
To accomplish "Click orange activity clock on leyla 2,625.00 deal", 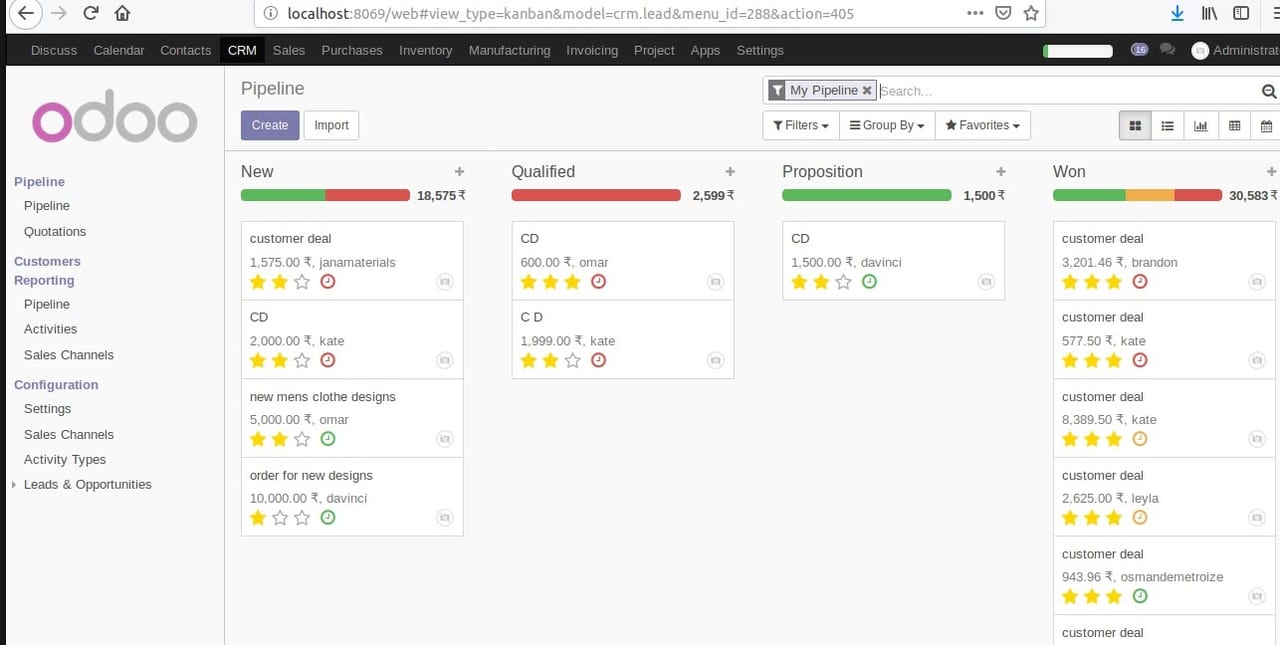I will point(1140,518).
